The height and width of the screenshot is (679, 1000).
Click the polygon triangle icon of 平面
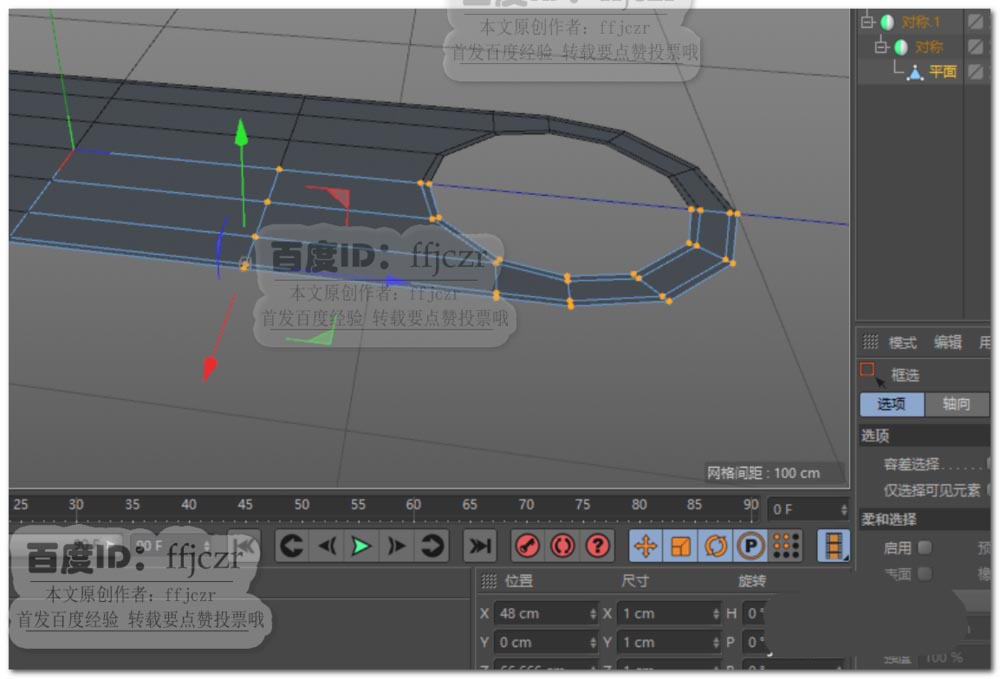click(x=916, y=72)
